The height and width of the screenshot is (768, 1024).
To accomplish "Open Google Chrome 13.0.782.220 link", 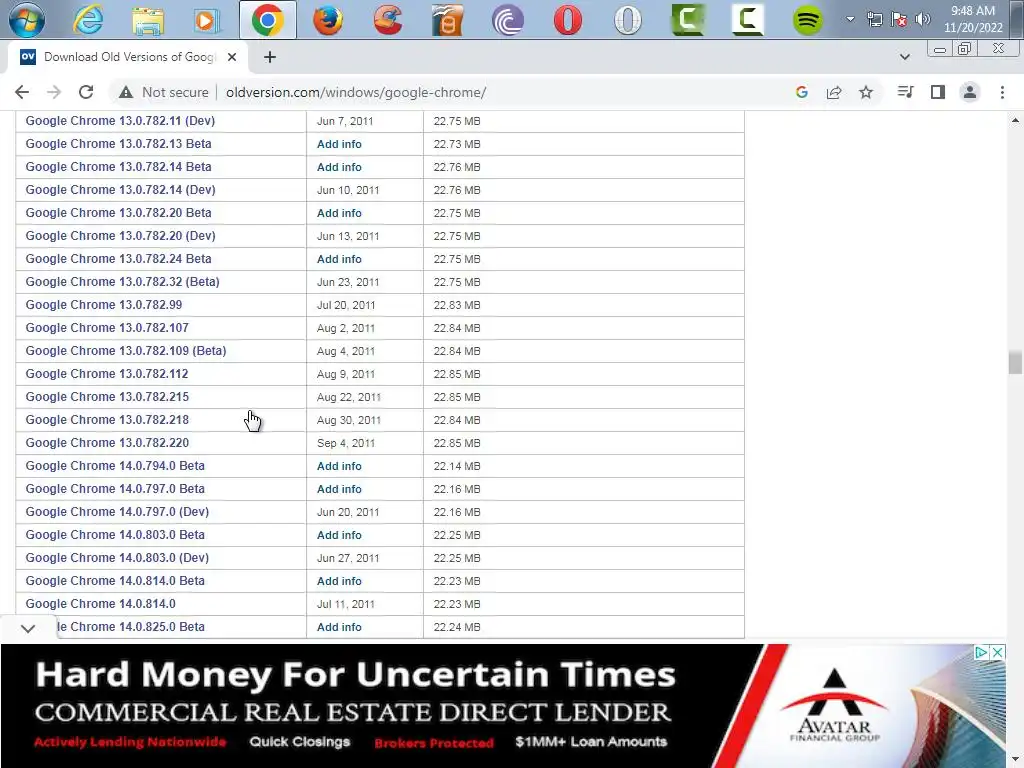I will point(107,443).
